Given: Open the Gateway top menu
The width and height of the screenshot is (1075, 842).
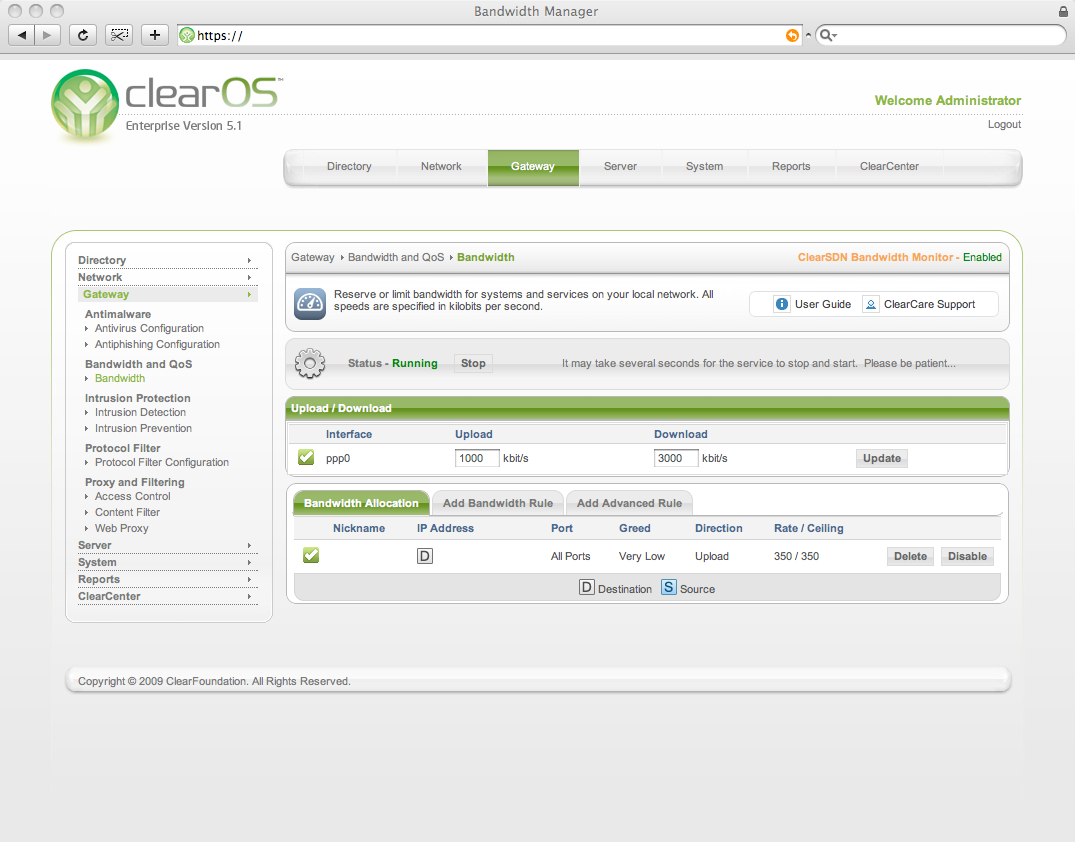Looking at the screenshot, I should [533, 167].
